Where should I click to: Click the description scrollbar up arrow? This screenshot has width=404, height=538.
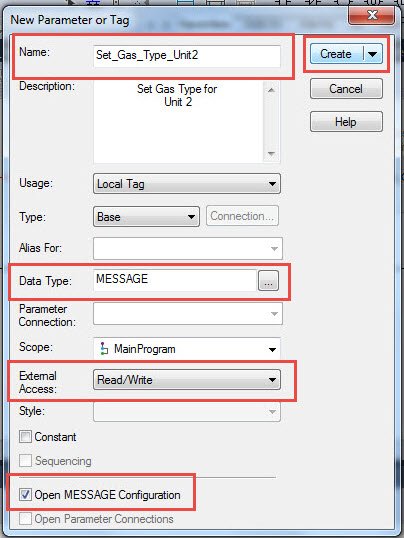[x=271, y=90]
